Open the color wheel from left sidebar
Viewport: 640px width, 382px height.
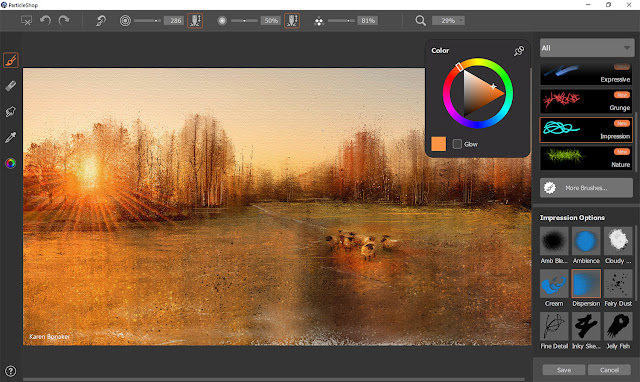tap(11, 163)
